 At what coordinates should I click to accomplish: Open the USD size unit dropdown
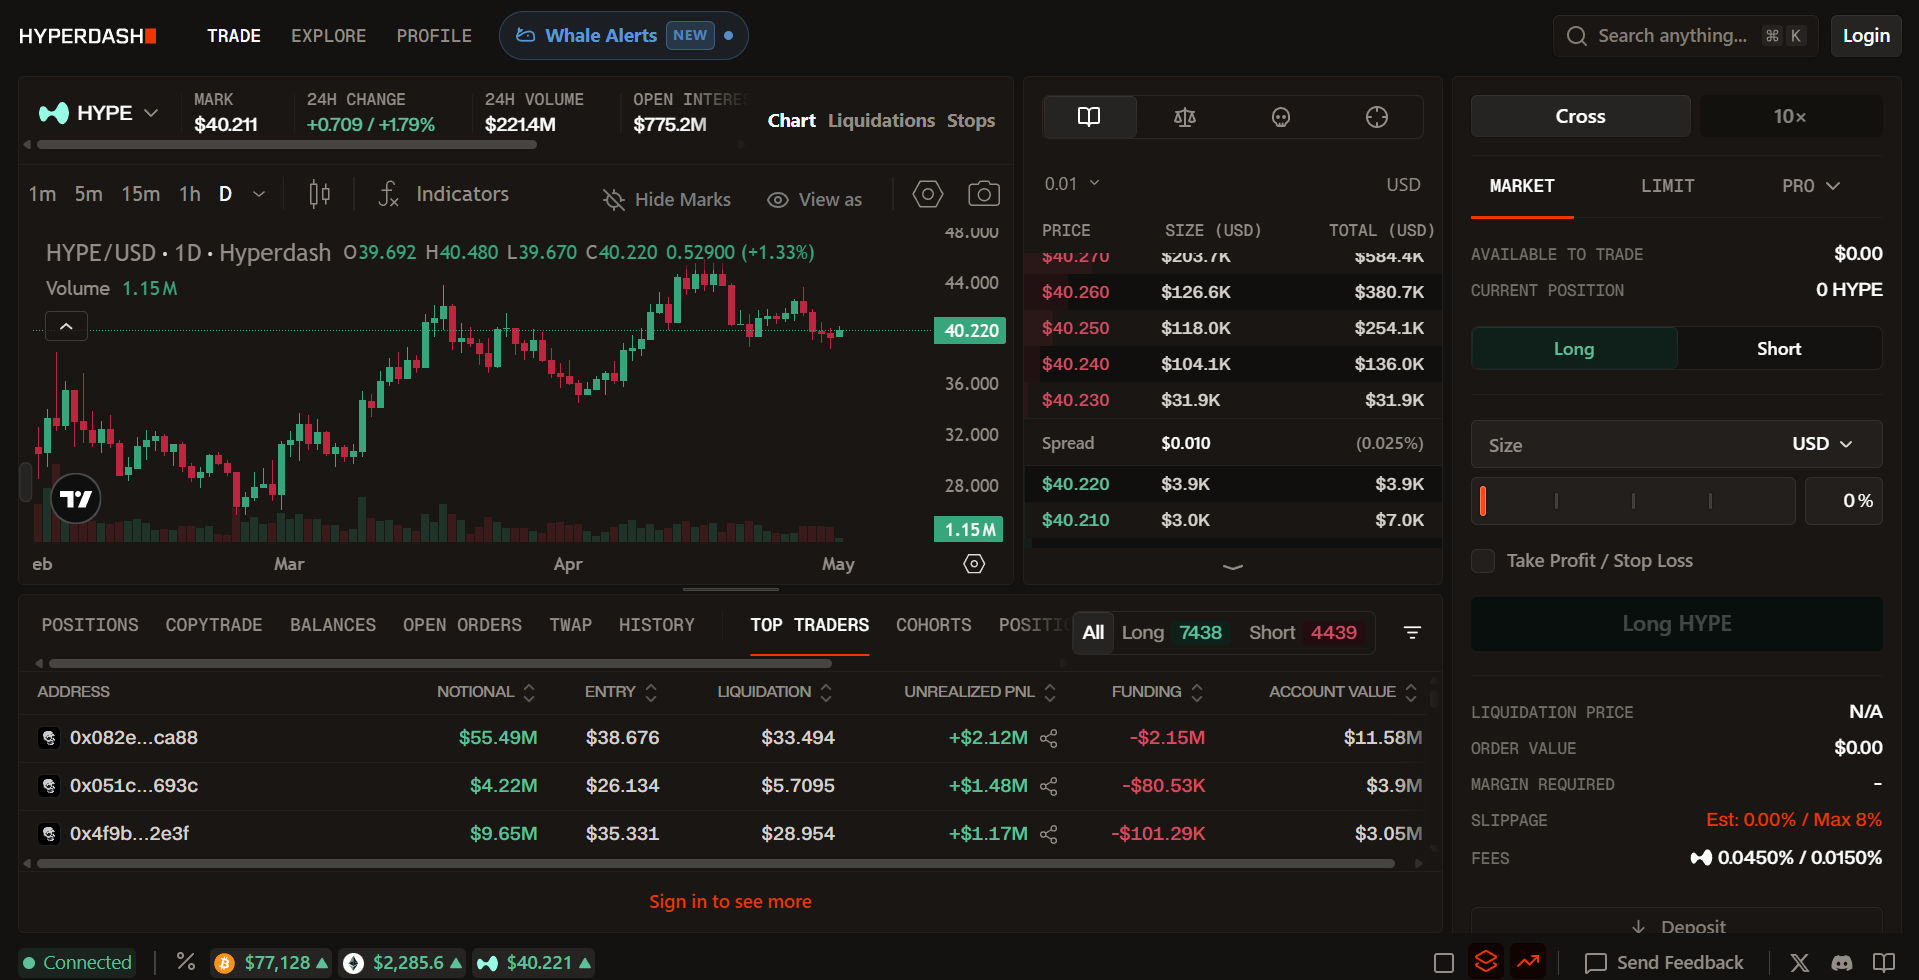click(1822, 444)
